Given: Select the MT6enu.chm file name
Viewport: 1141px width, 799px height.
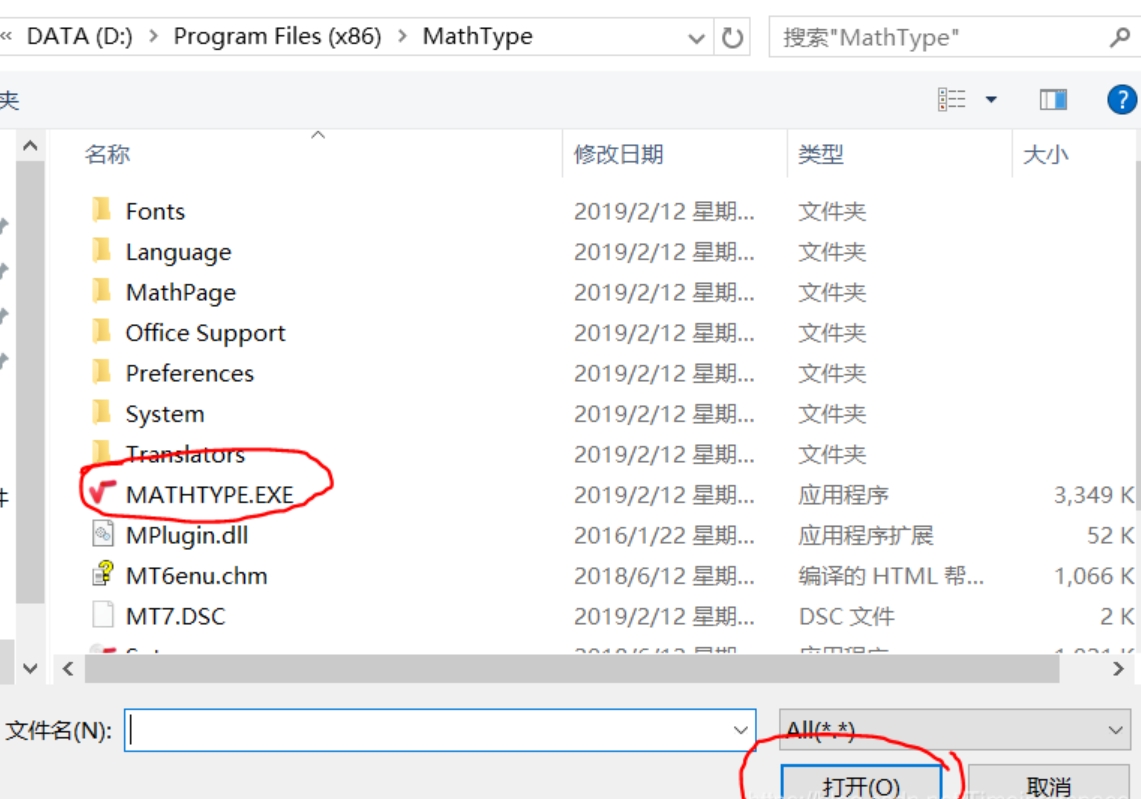Looking at the screenshot, I should (196, 576).
